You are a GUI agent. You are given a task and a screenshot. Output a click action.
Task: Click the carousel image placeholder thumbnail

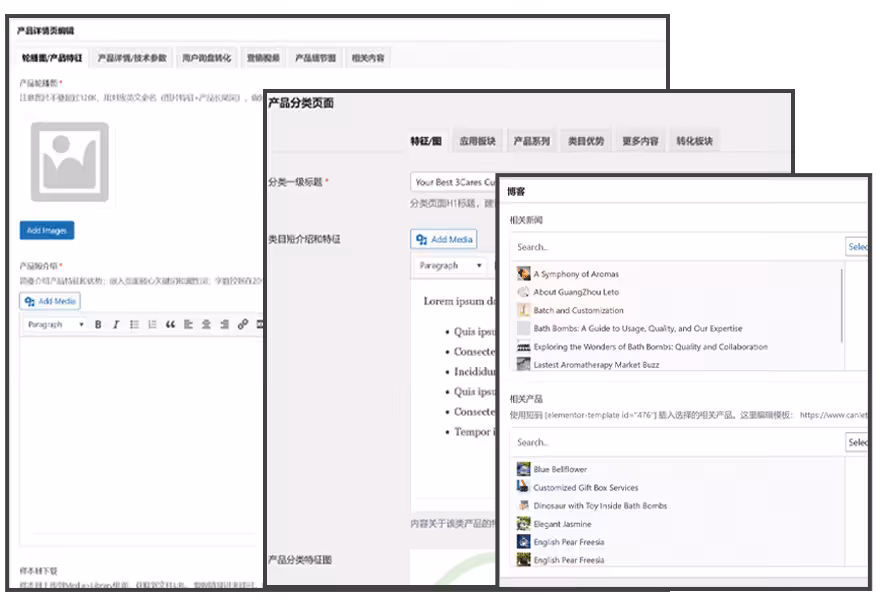(x=70, y=162)
